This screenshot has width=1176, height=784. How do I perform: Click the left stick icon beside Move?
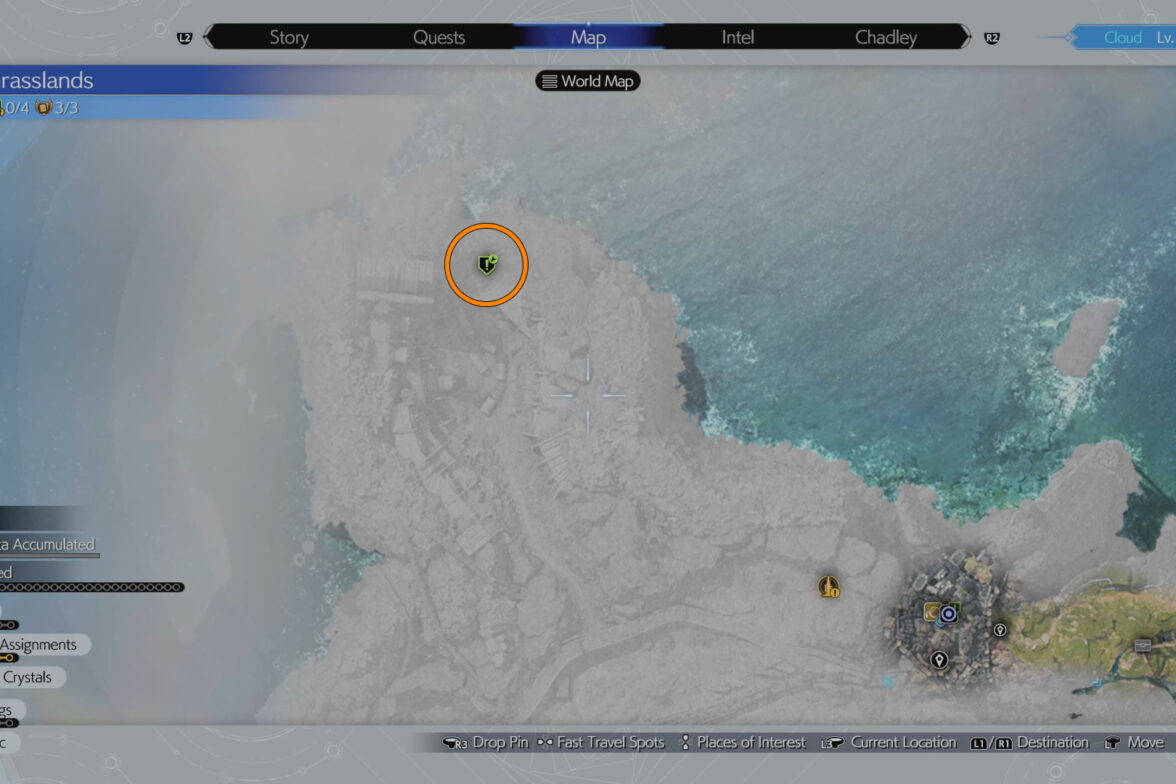(1113, 742)
